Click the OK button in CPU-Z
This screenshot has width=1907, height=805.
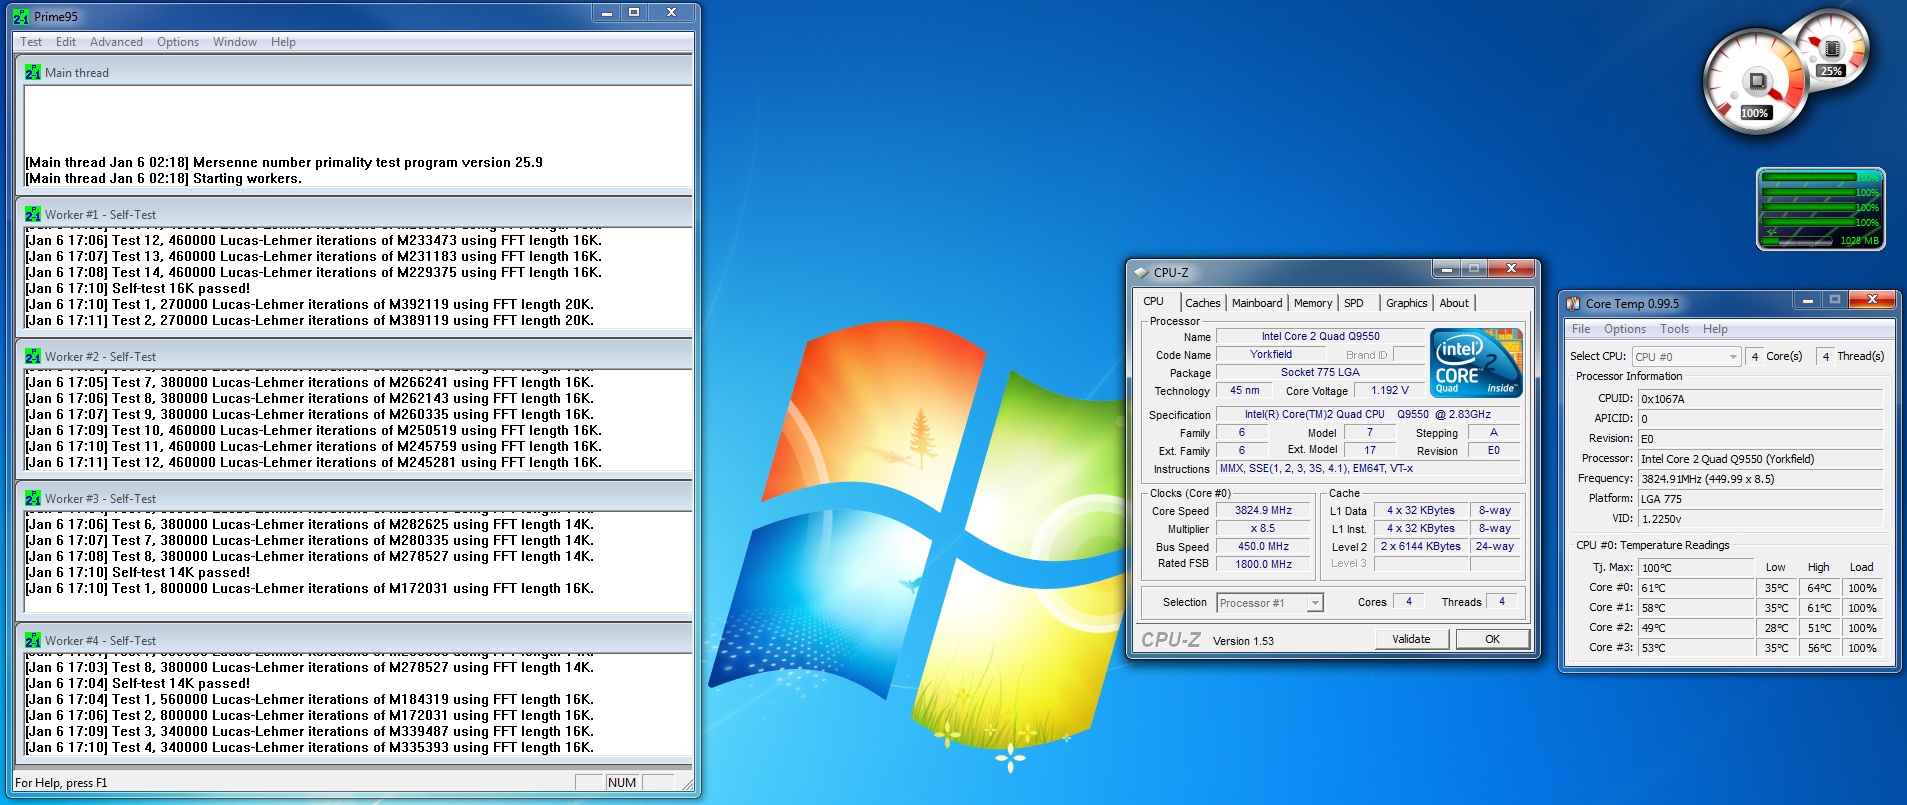pos(1492,639)
